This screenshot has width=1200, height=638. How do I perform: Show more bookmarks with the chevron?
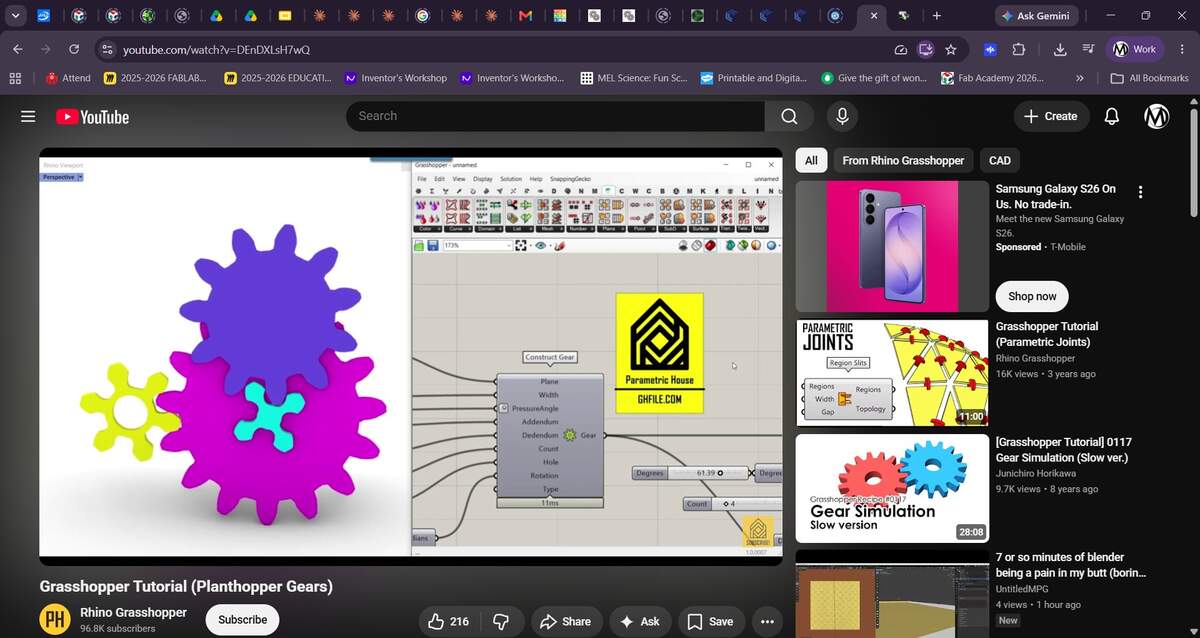[1080, 78]
